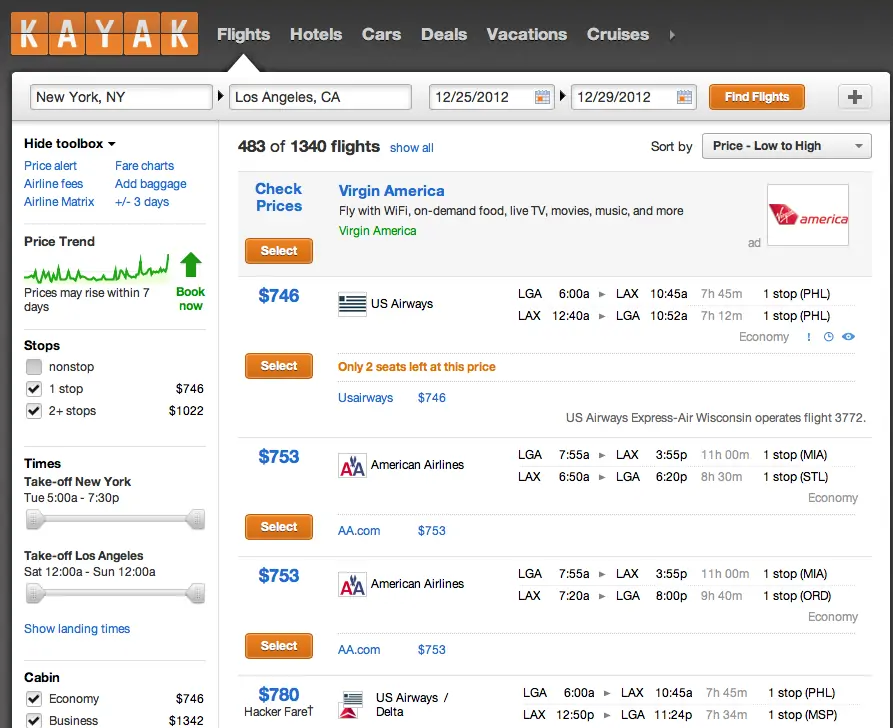Uncheck the 2+ stops filter
The height and width of the screenshot is (728, 893).
(34, 411)
